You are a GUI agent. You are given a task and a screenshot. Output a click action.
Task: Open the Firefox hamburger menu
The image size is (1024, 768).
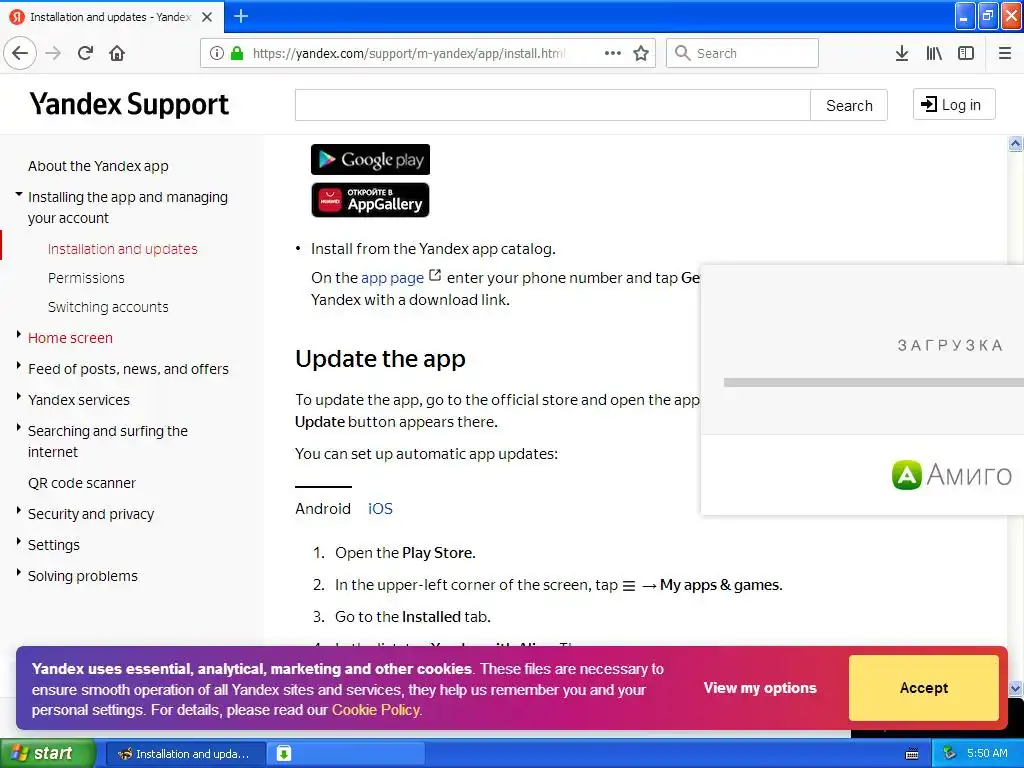1005,54
